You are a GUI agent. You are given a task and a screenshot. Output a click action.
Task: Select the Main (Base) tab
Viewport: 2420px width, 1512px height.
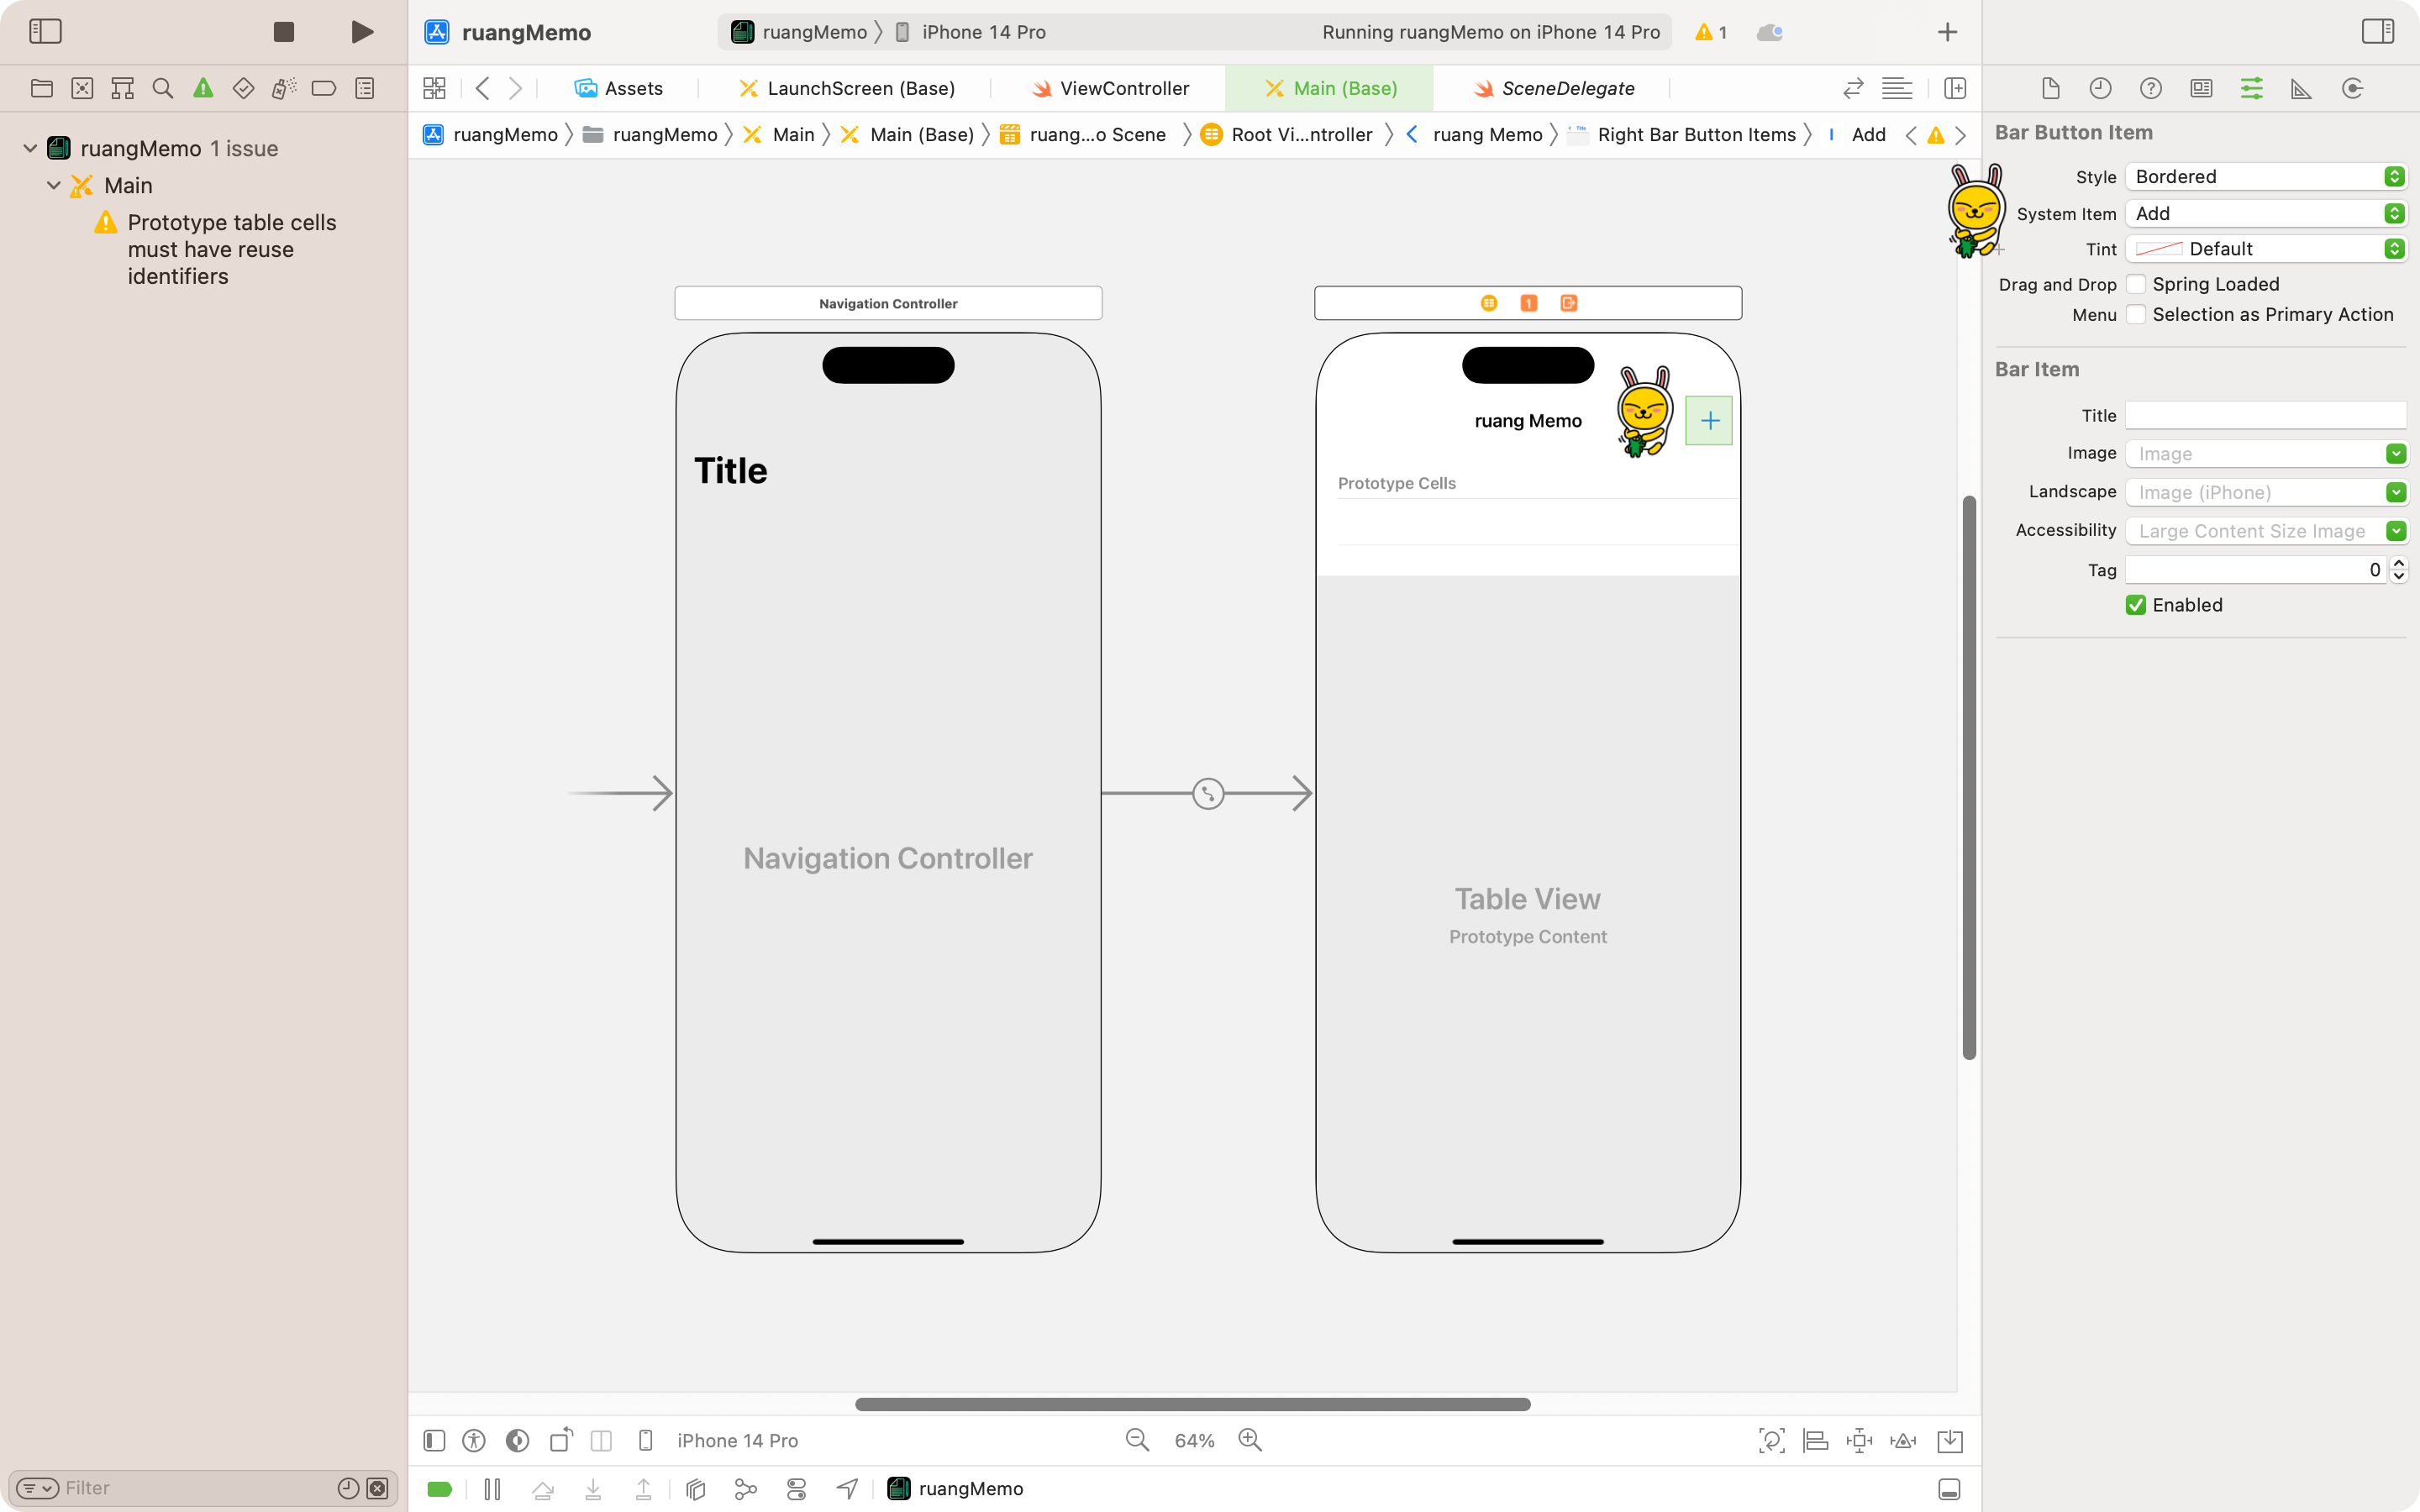(1331, 88)
